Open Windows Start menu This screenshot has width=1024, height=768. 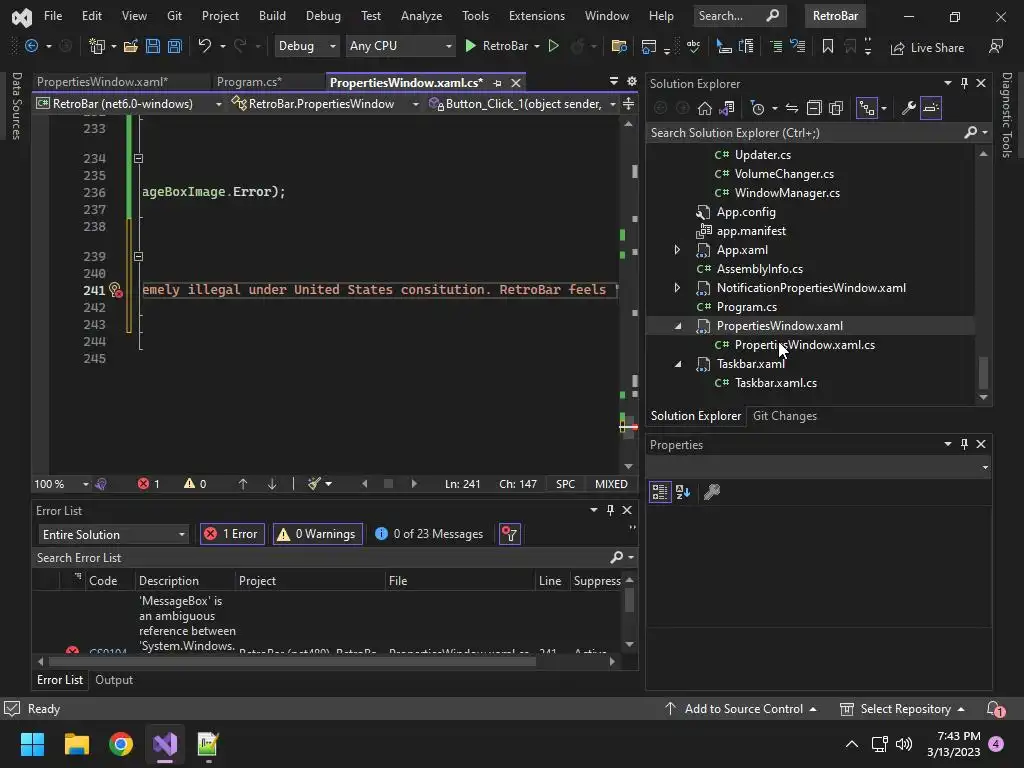pos(32,744)
